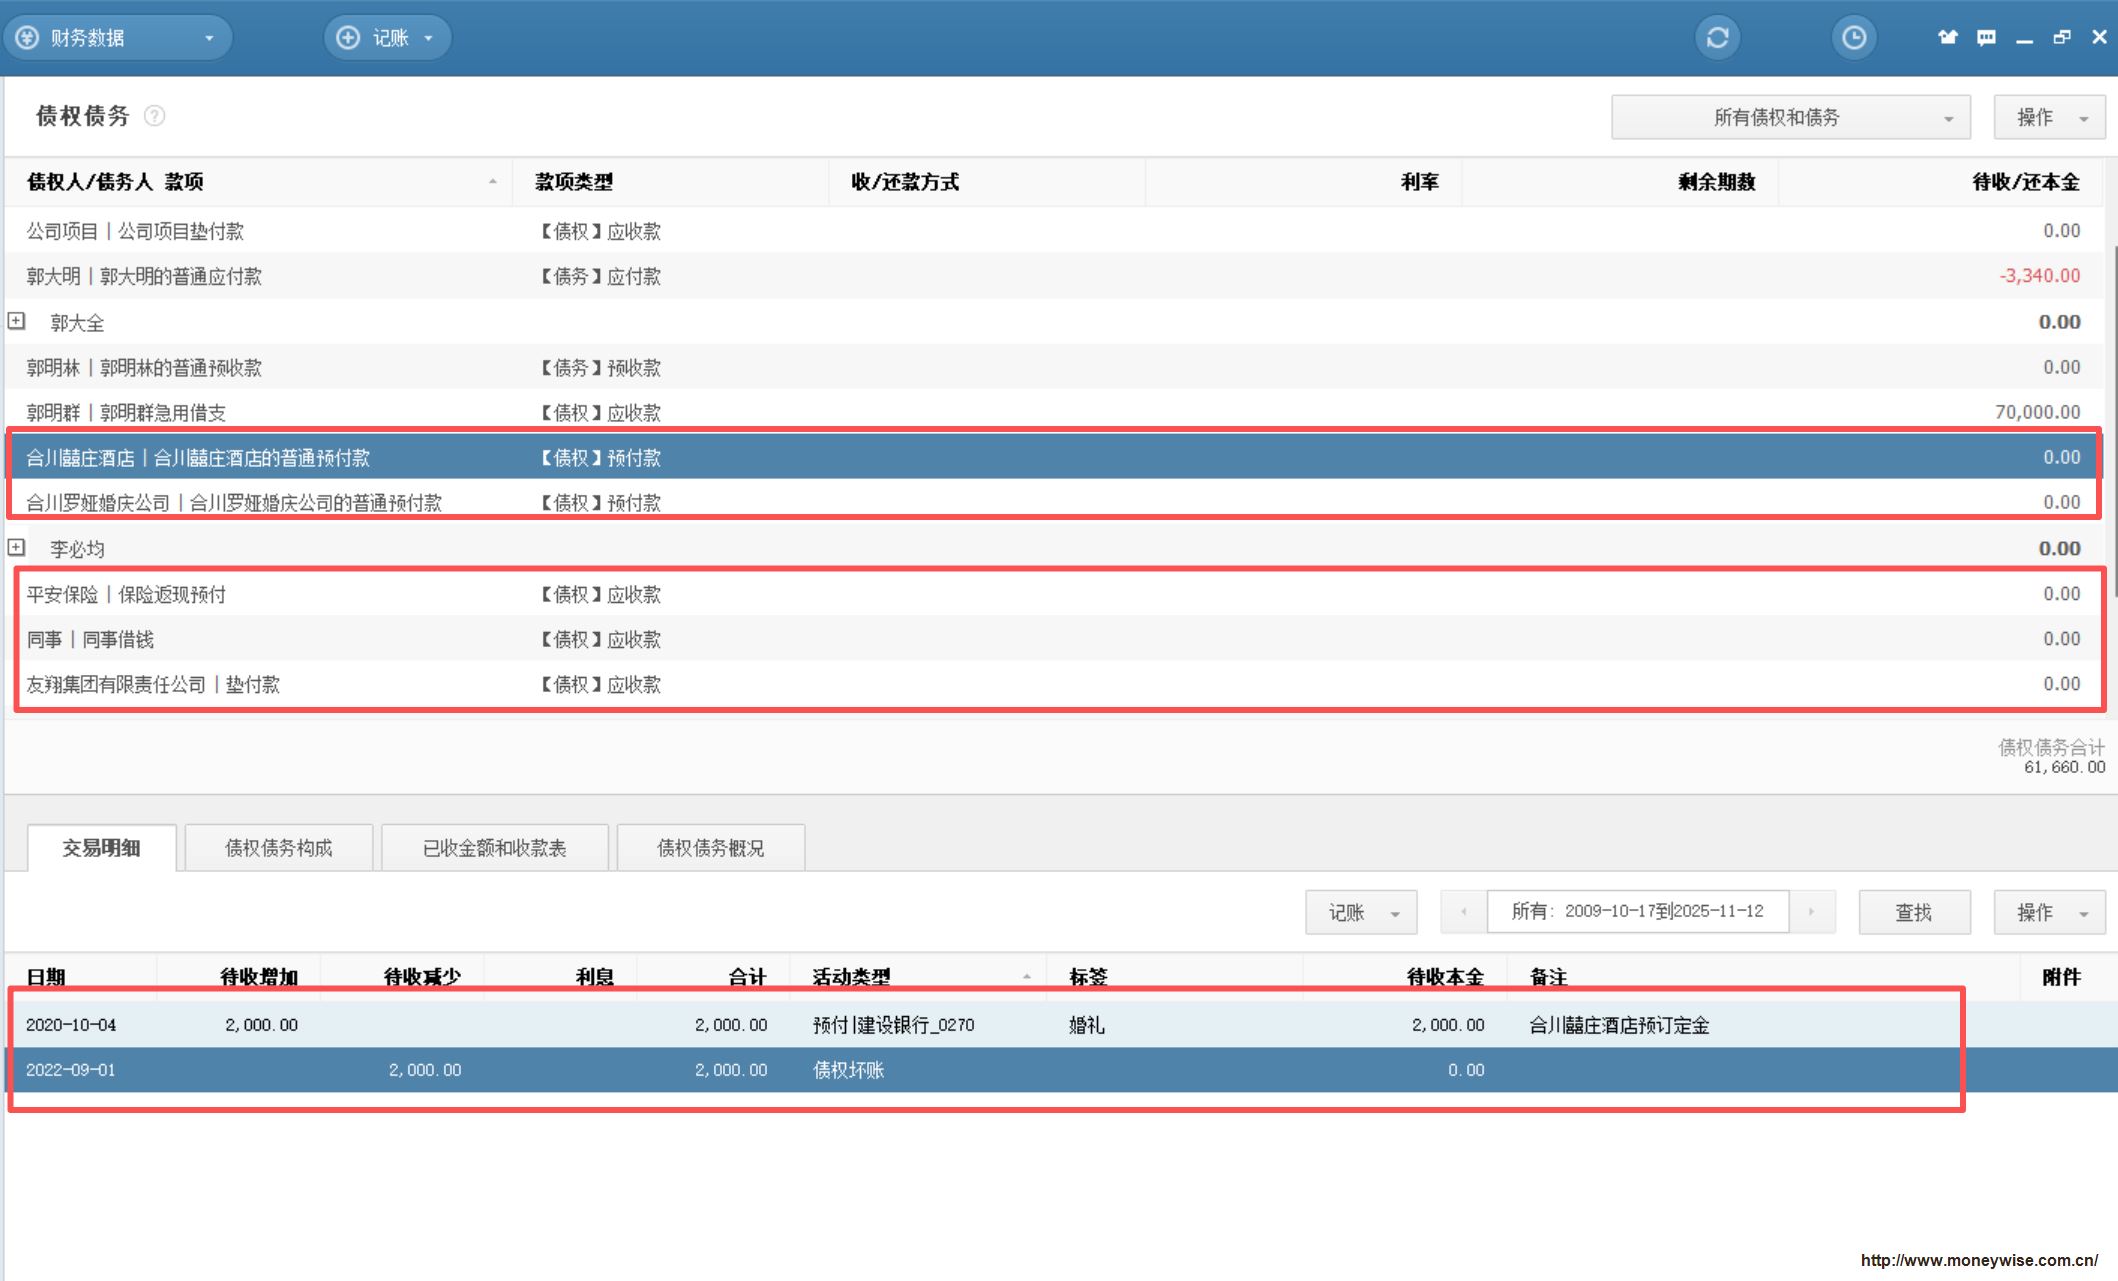Switch to 已收金额和收款表 tab
This screenshot has width=2118, height=1281.
click(x=494, y=848)
